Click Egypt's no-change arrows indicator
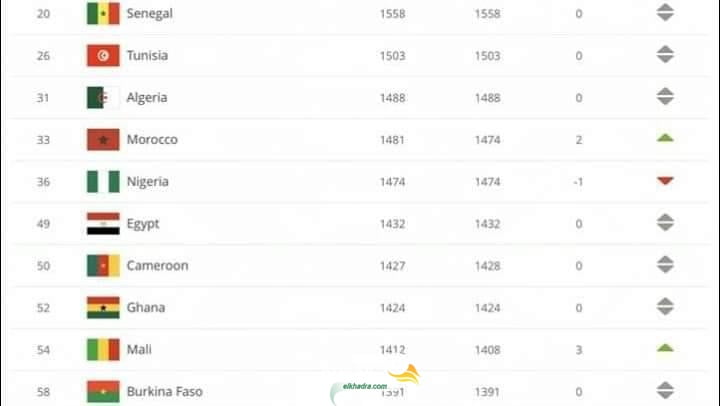 tap(665, 222)
